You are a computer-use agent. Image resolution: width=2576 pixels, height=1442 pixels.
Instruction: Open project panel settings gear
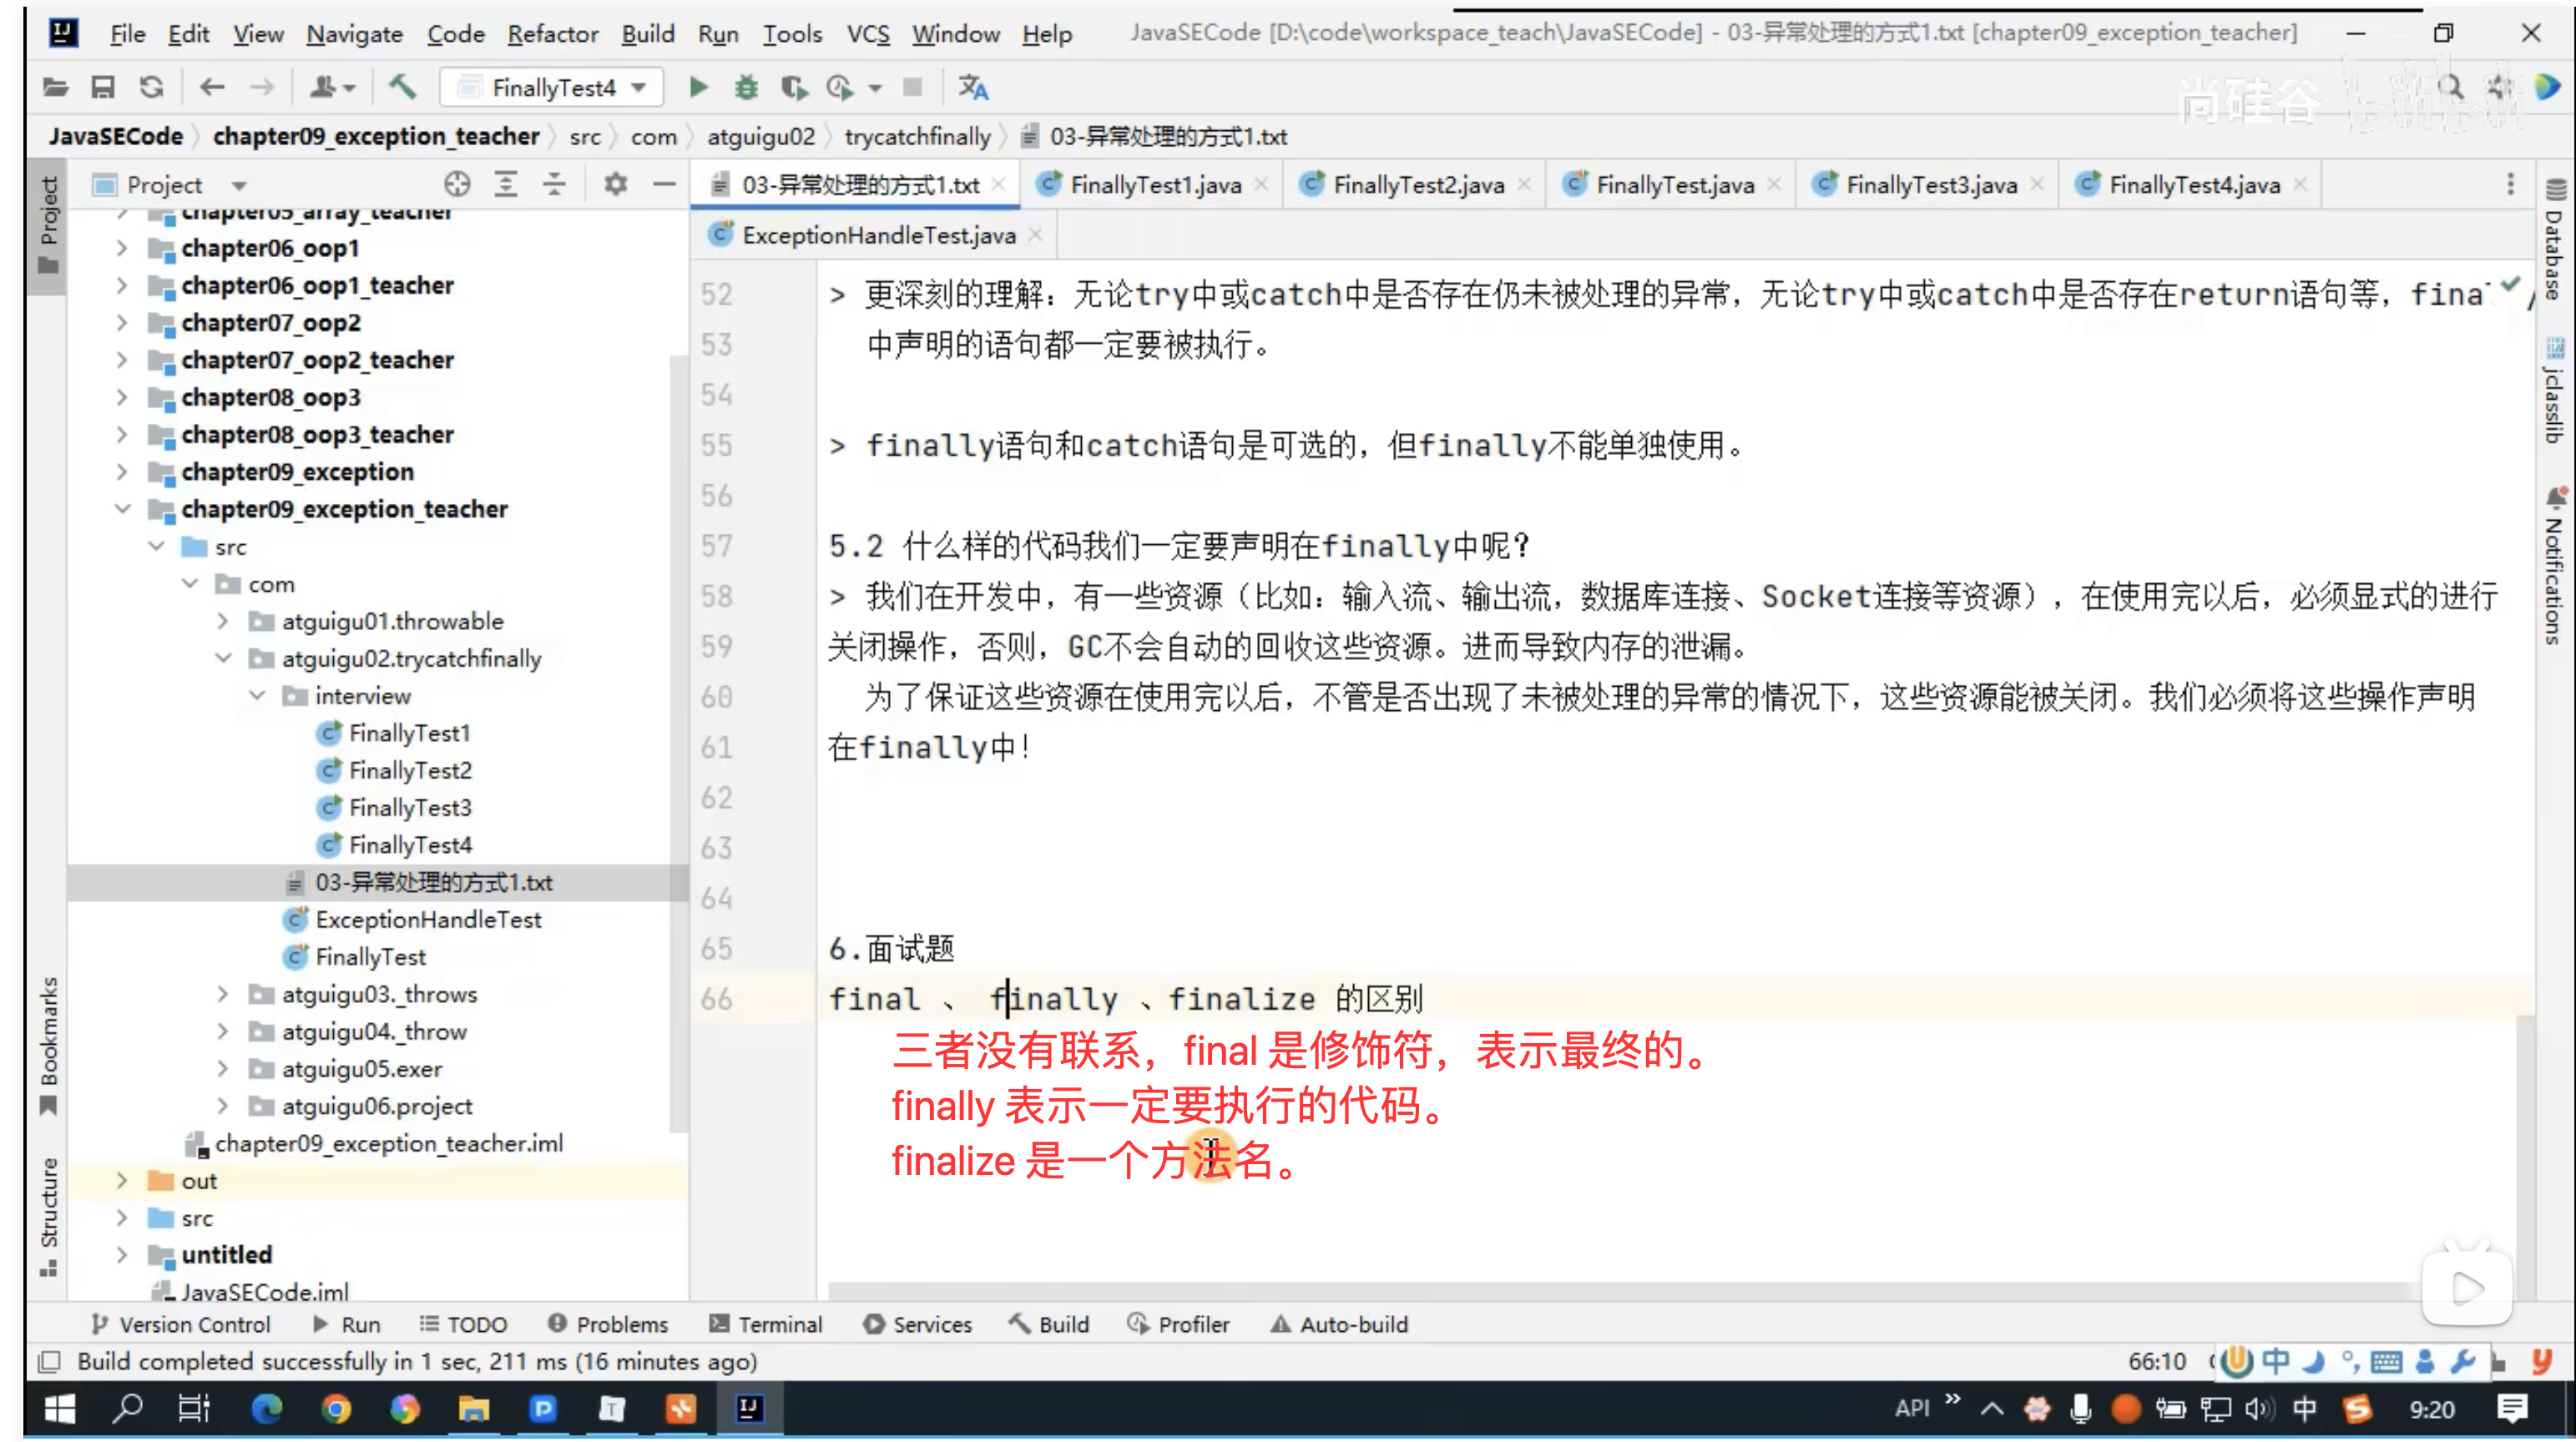coord(615,184)
